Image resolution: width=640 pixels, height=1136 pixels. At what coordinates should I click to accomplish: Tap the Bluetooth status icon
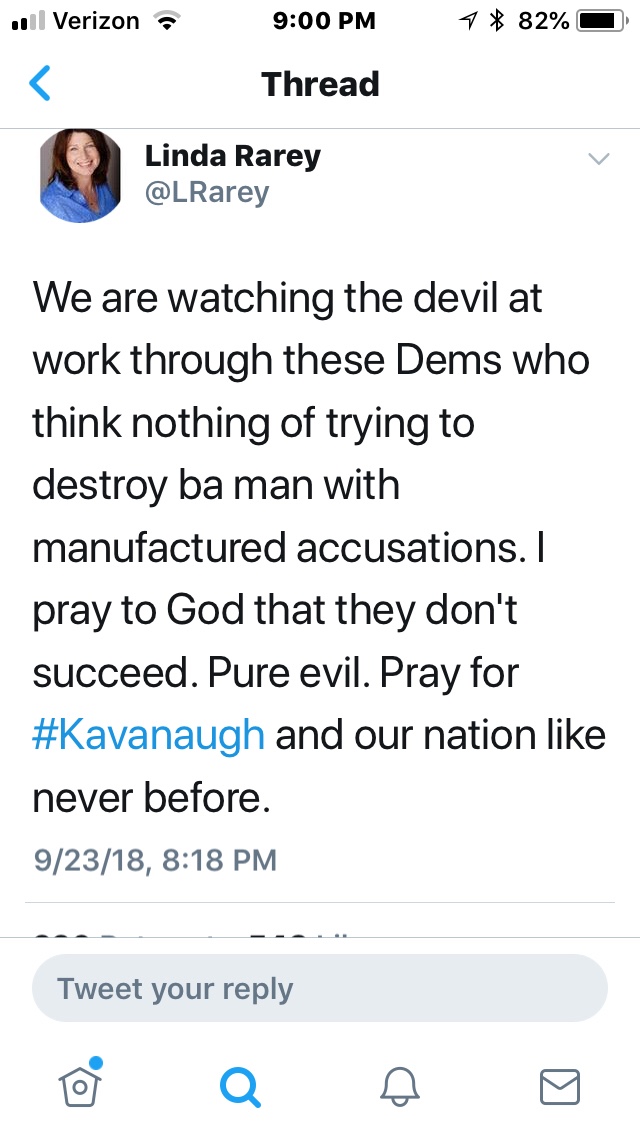[x=495, y=21]
